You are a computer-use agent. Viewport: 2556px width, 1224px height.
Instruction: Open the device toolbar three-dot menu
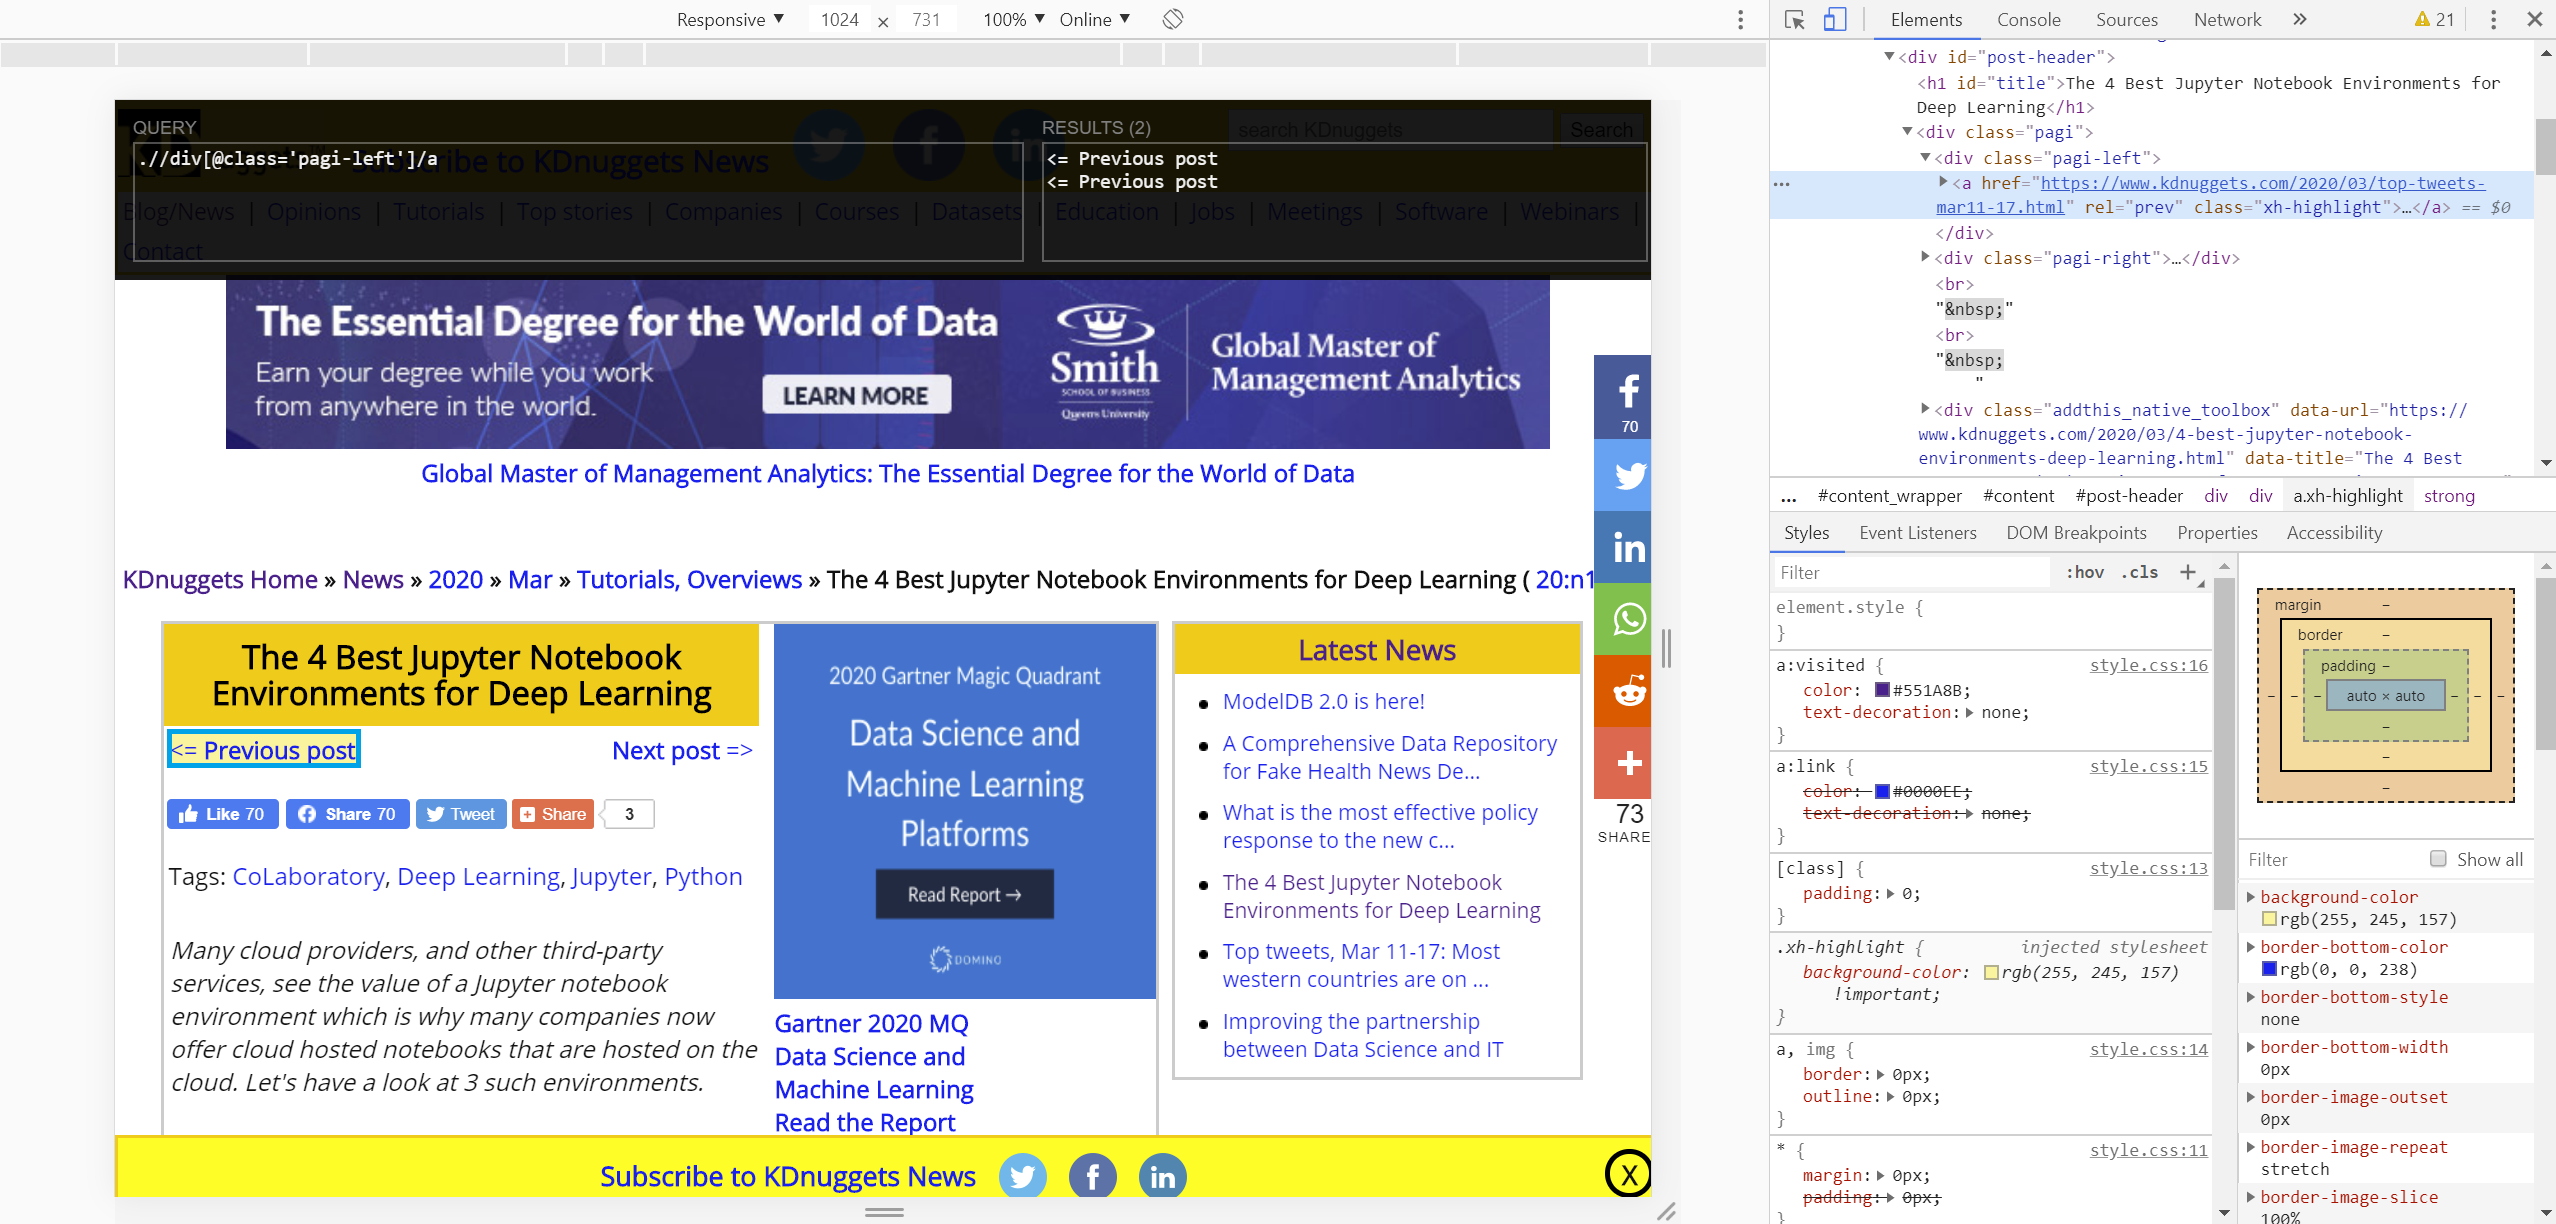pyautogui.click(x=1740, y=20)
